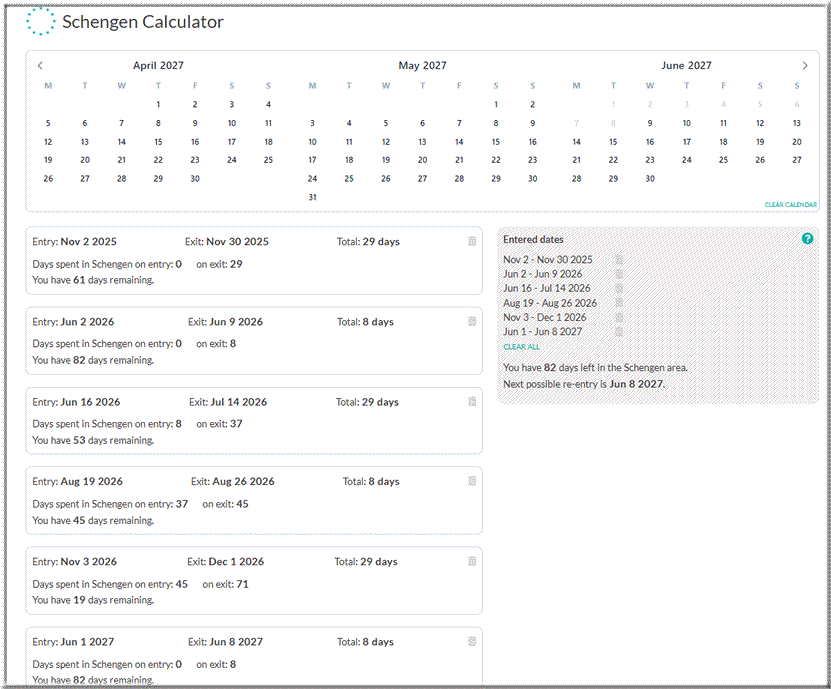Click the Schengen Calculator title text

(143, 22)
